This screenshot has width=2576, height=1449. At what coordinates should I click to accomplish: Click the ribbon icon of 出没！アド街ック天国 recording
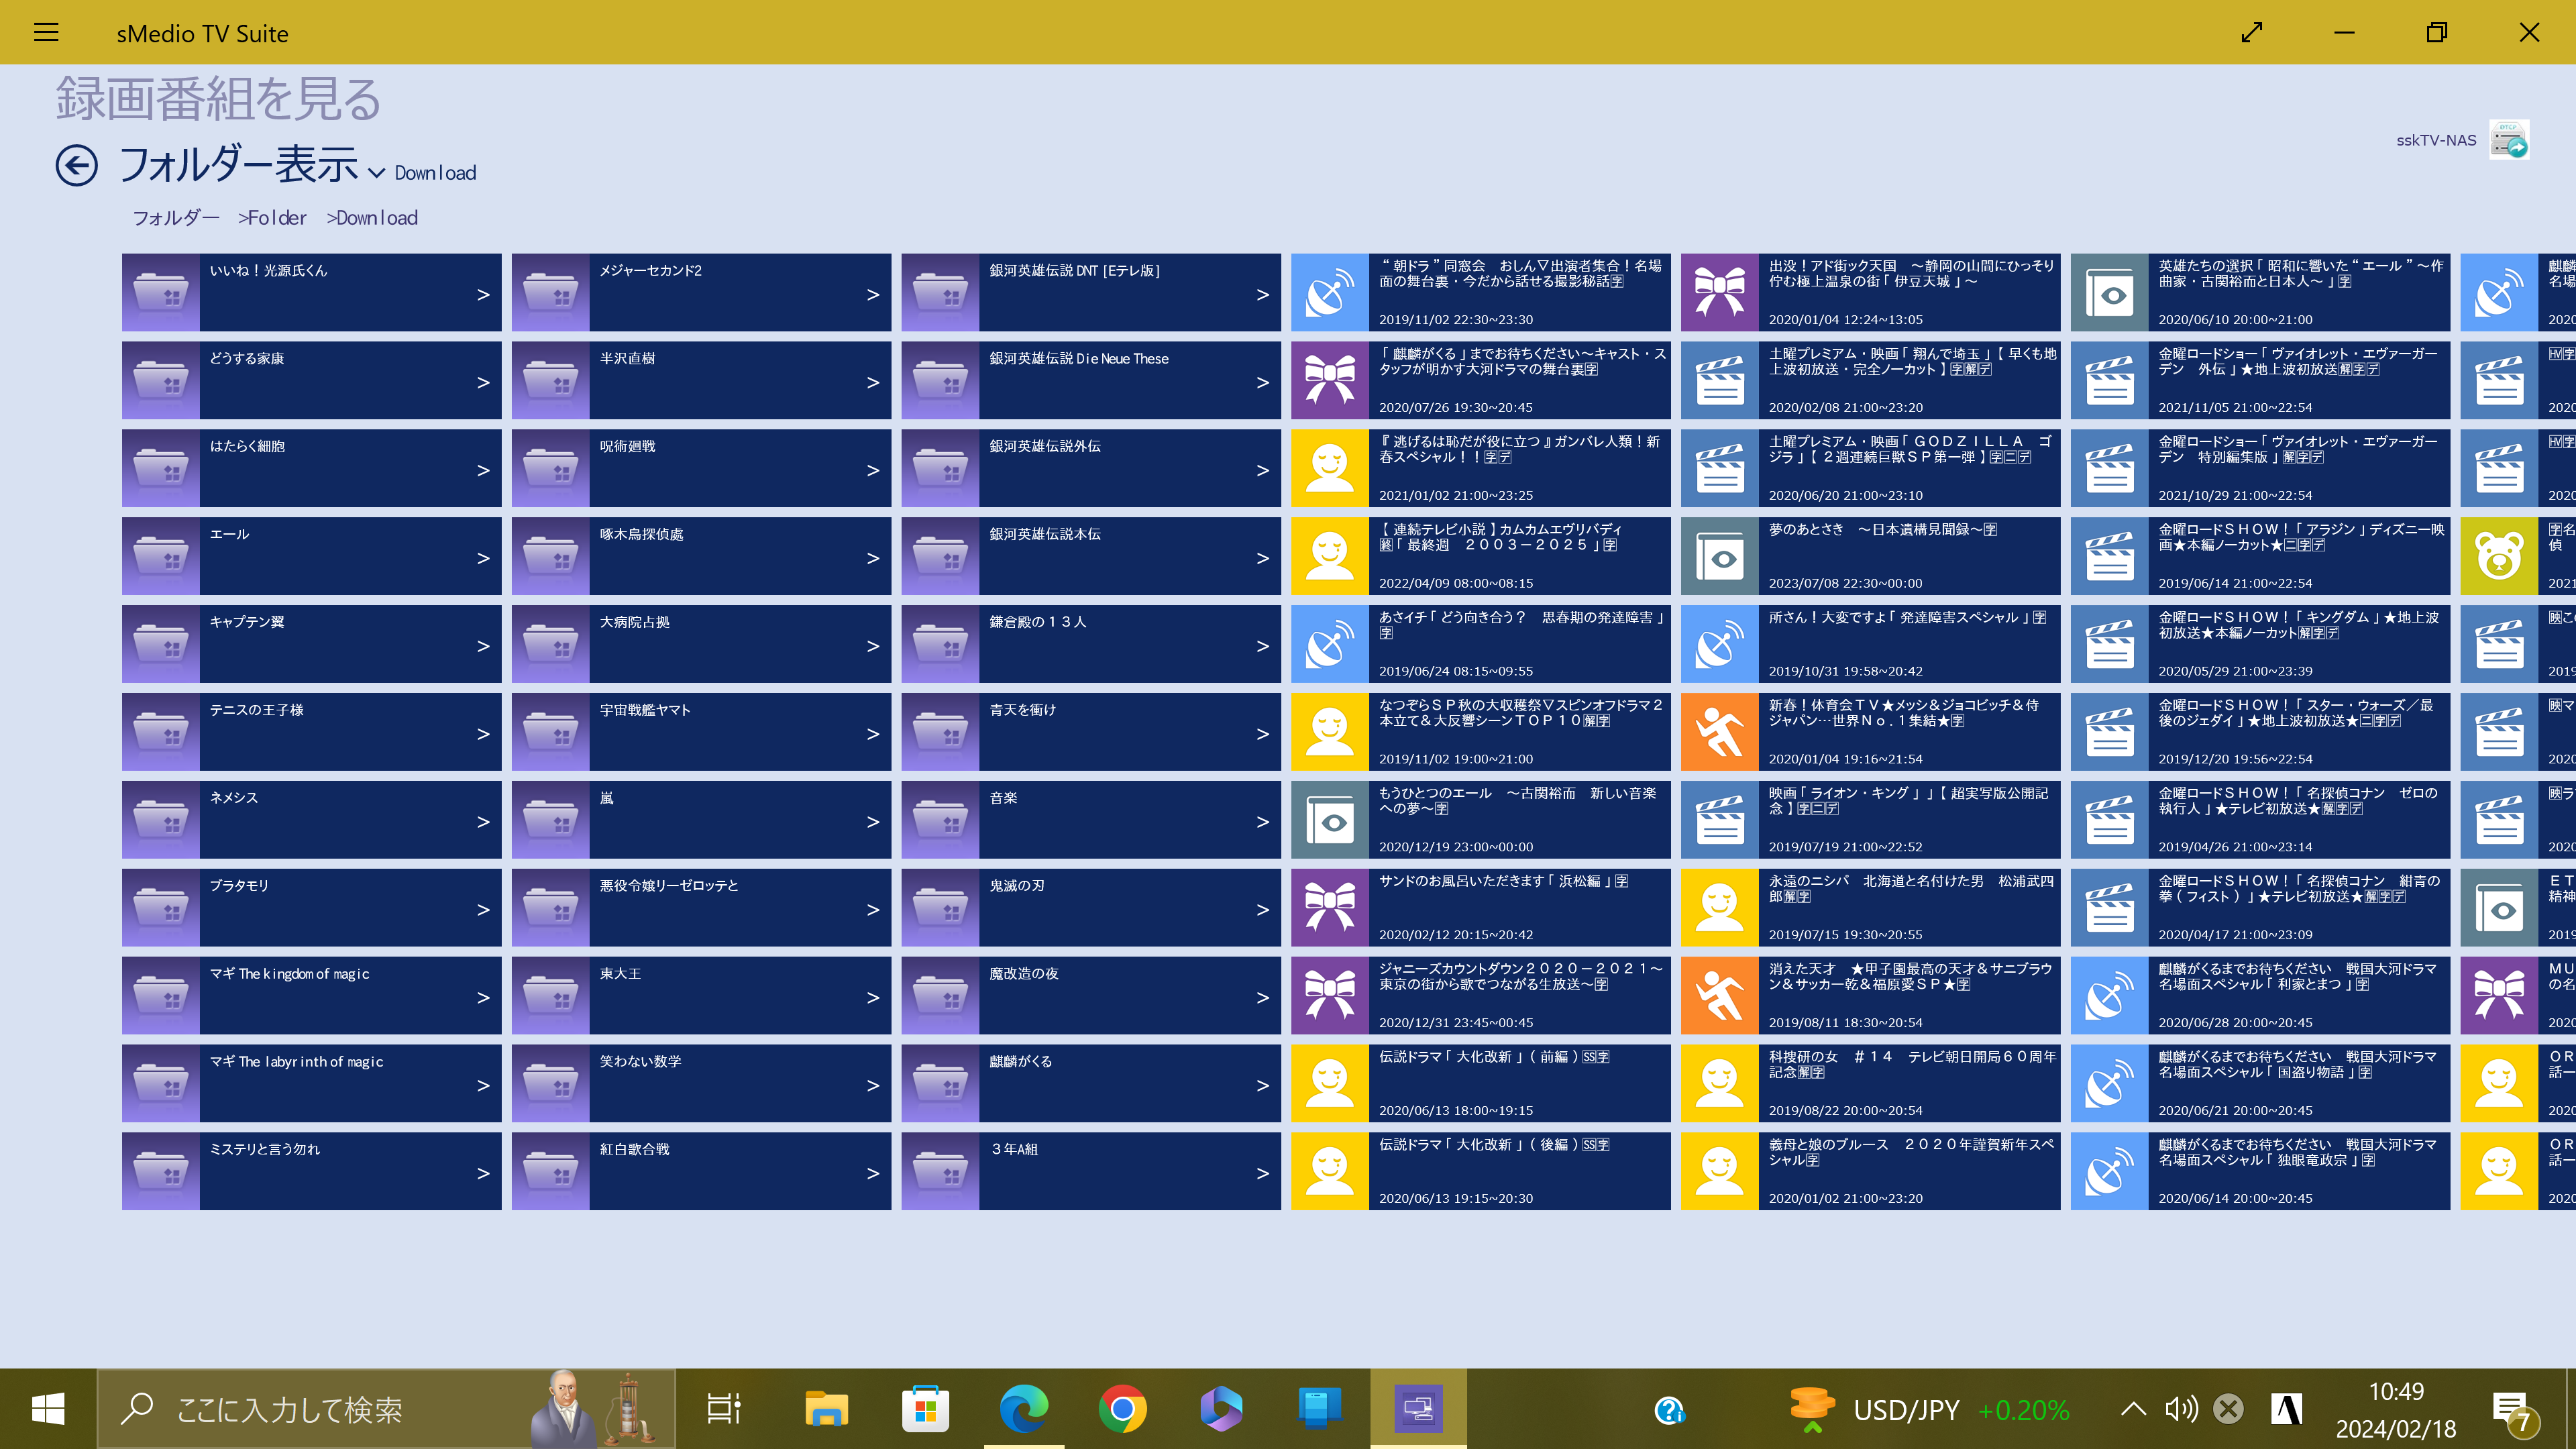1720,292
